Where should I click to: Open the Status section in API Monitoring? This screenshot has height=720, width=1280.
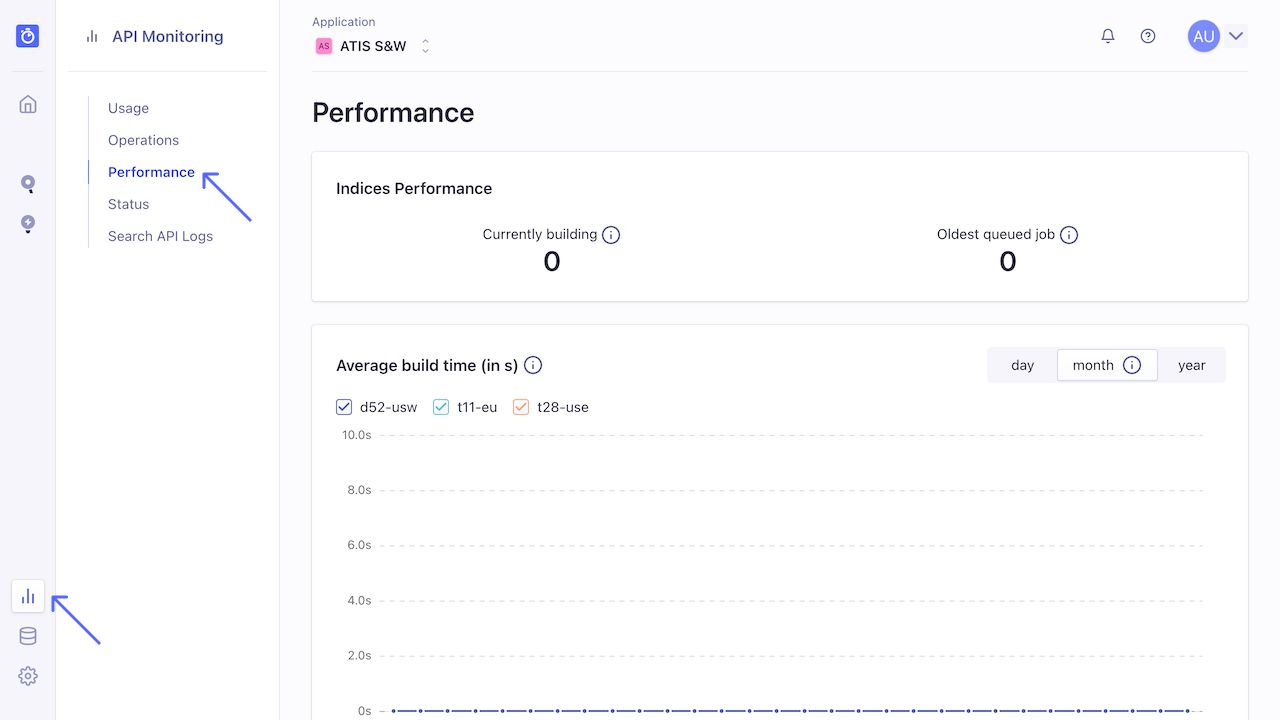coord(128,204)
